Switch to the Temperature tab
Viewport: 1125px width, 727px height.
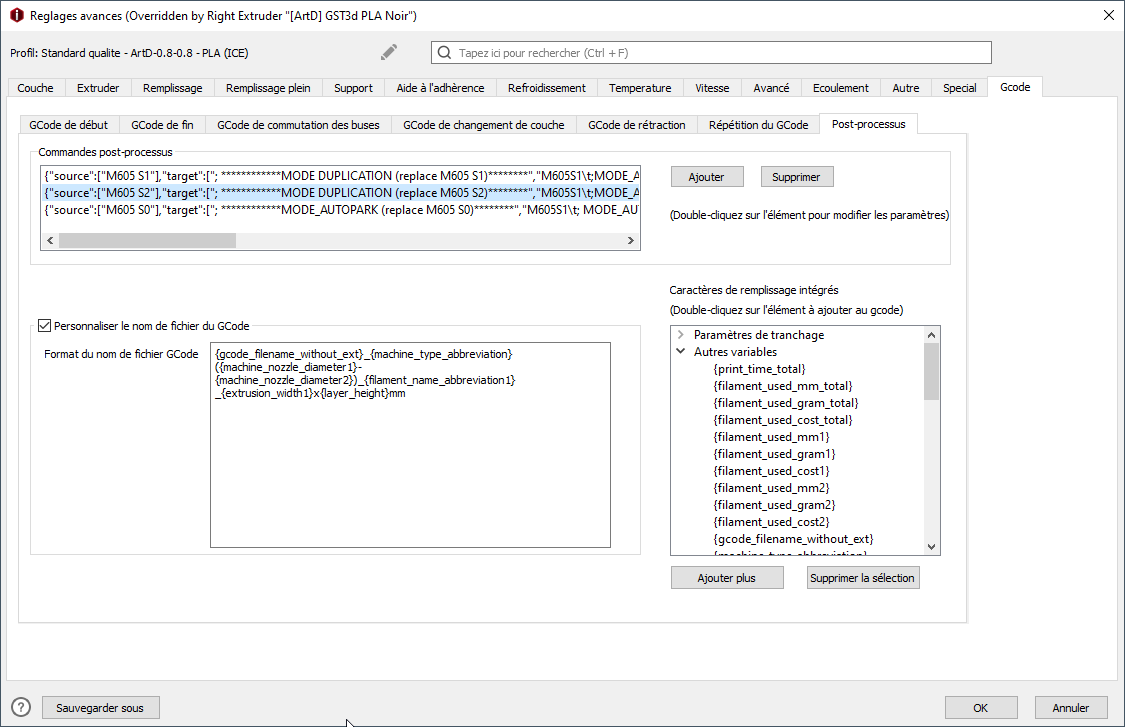(x=640, y=88)
